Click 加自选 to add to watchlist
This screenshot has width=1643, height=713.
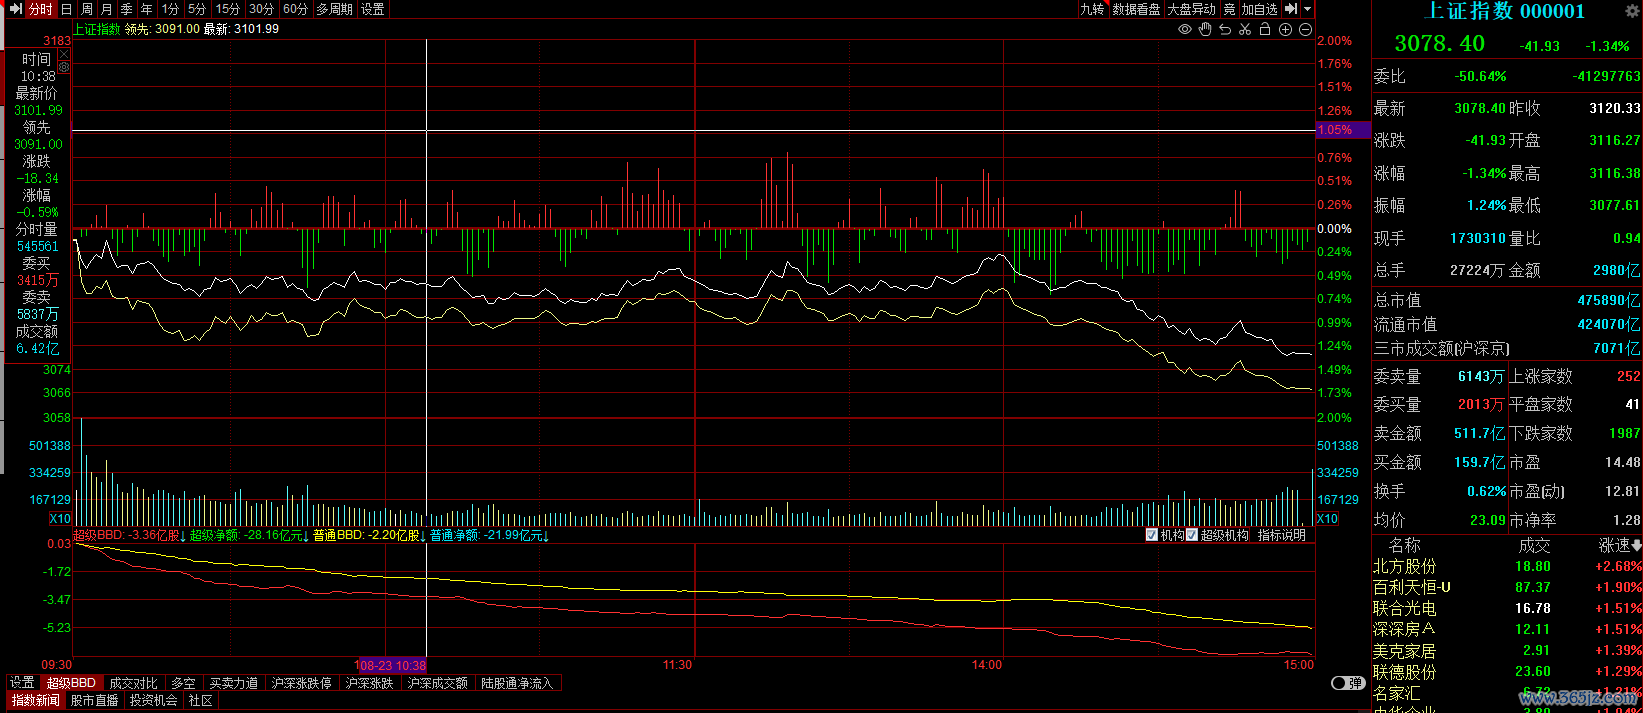click(1260, 9)
